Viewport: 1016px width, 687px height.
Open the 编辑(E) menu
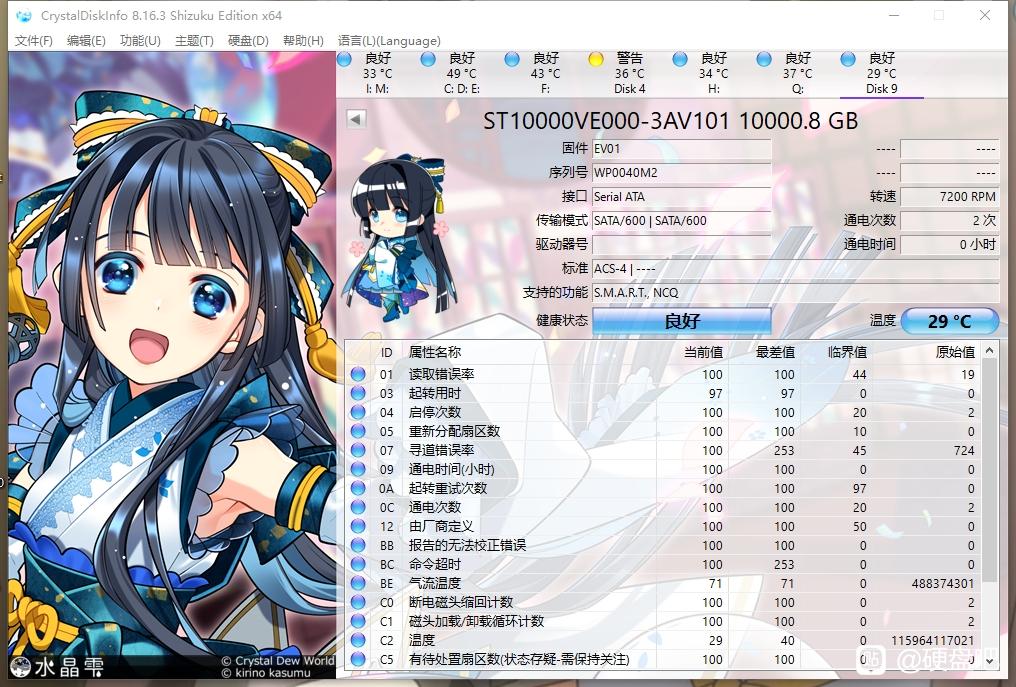tap(86, 41)
